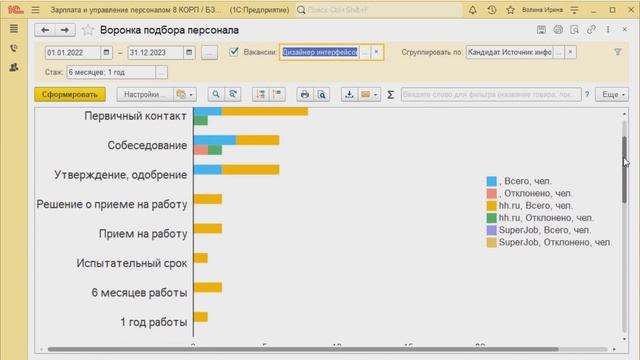Screen dimensions: 640x360
Task: Save report to file download icon
Action: (349, 94)
